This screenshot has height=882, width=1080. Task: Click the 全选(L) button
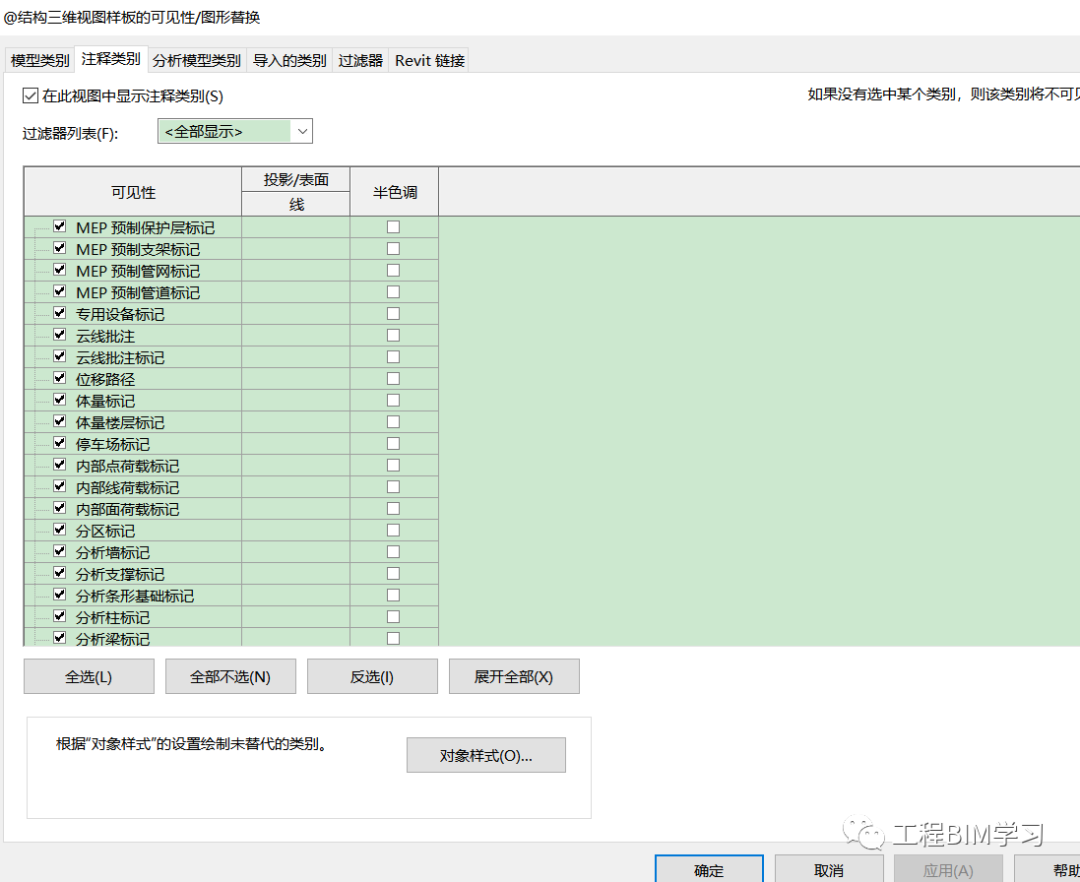point(89,676)
